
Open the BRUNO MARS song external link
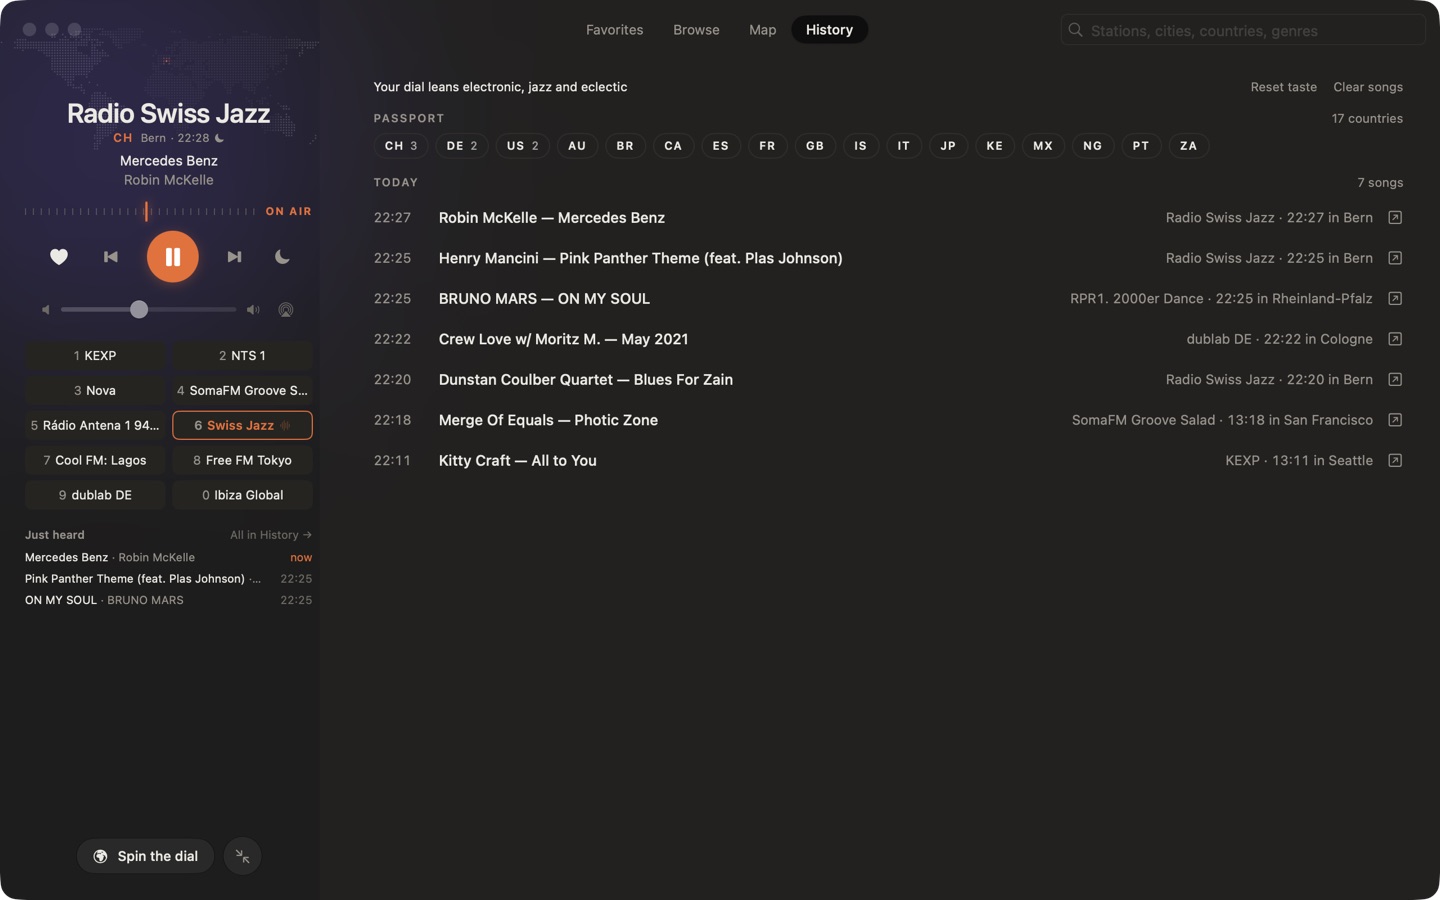[1395, 299]
